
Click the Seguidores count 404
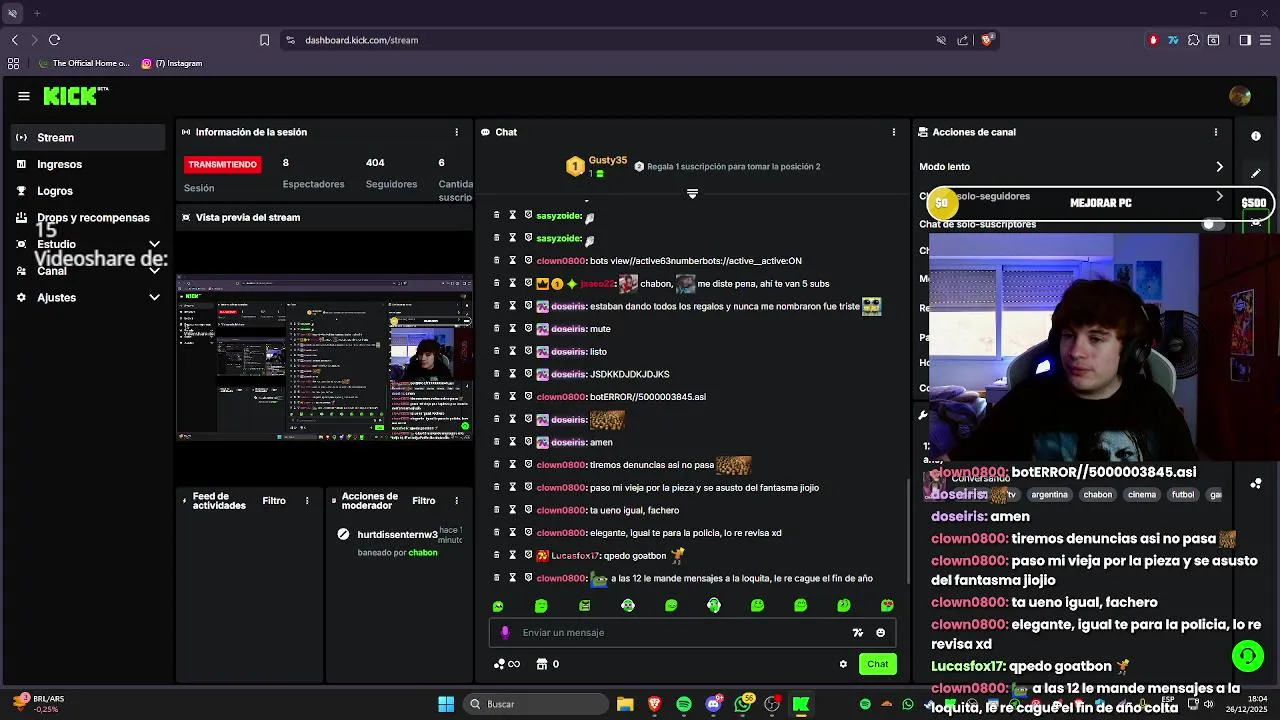tap(375, 162)
